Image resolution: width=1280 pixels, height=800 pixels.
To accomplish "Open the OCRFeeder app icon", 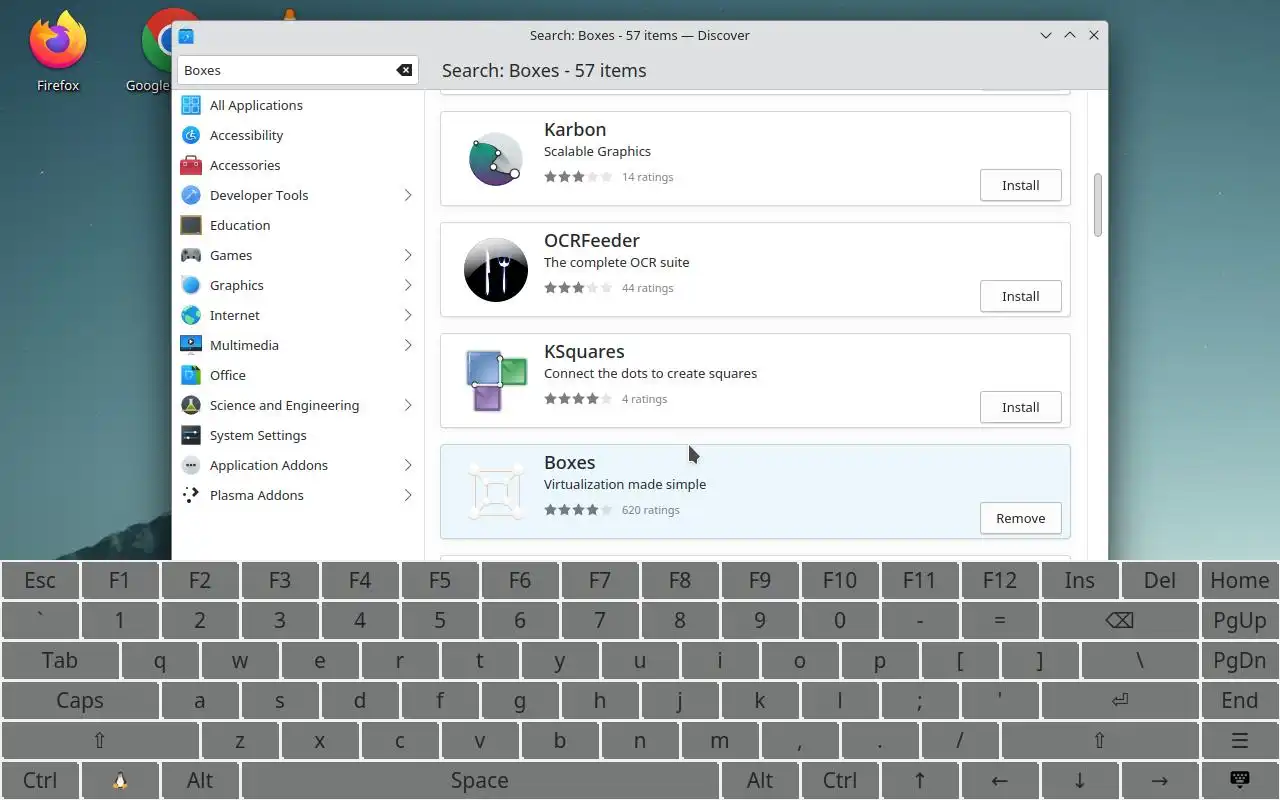I will [x=496, y=270].
